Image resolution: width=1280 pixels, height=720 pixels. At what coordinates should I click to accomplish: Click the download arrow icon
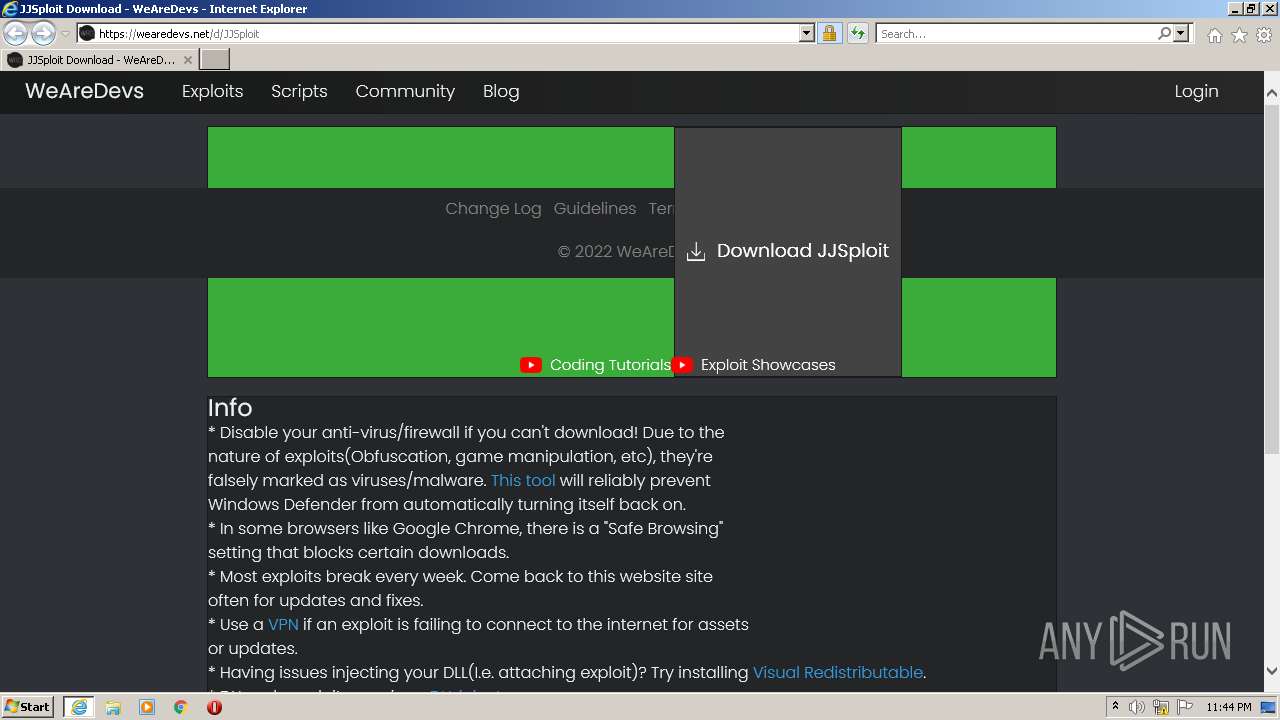(696, 251)
